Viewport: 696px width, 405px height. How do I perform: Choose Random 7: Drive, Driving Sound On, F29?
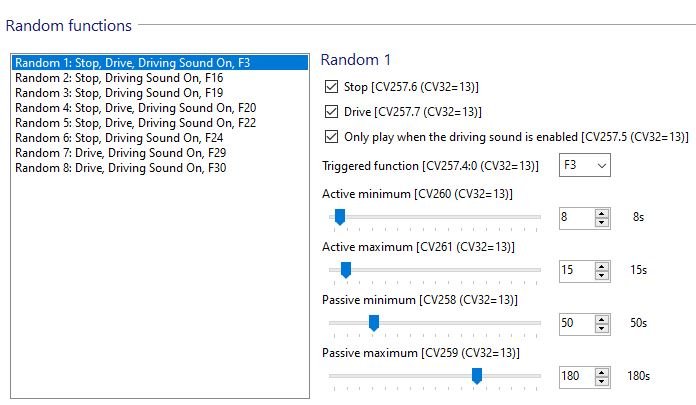point(120,153)
